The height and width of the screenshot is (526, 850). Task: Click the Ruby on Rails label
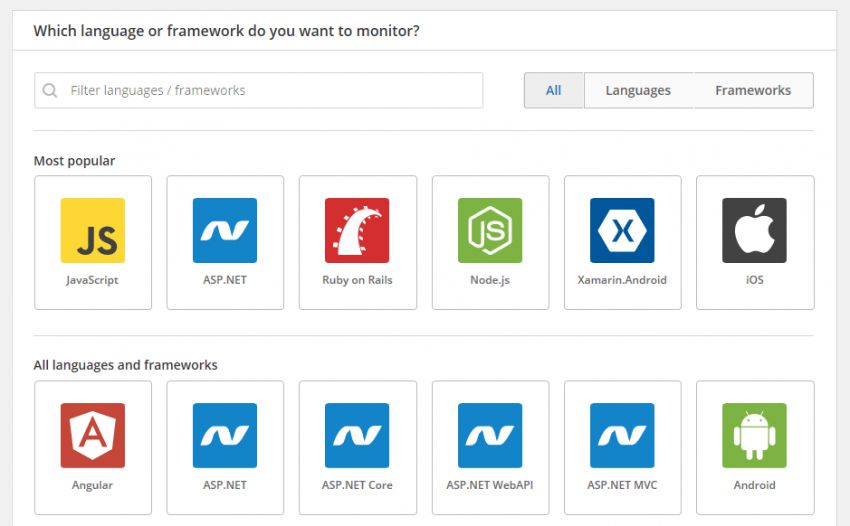357,280
